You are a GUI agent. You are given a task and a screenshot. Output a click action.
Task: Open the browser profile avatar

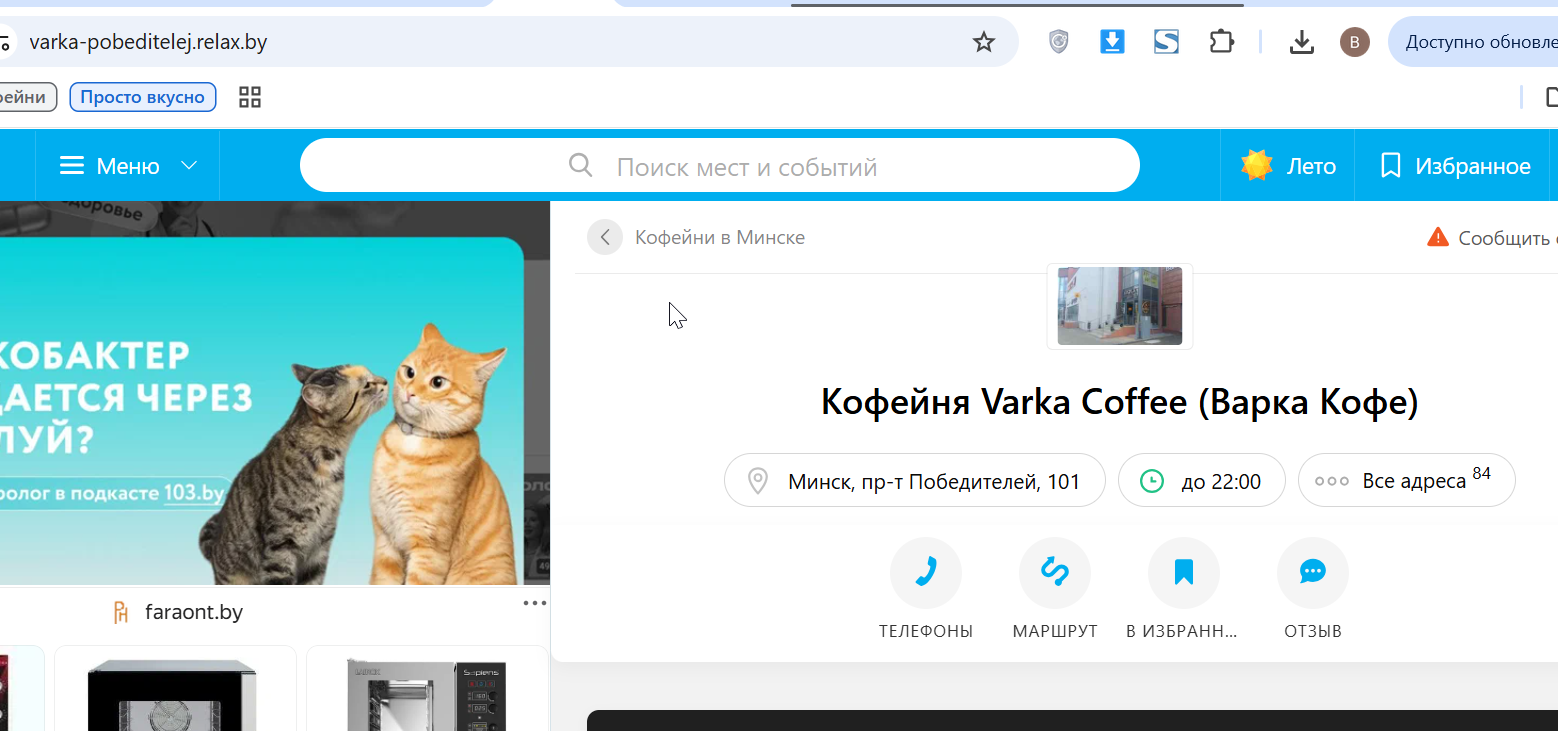tap(1355, 42)
